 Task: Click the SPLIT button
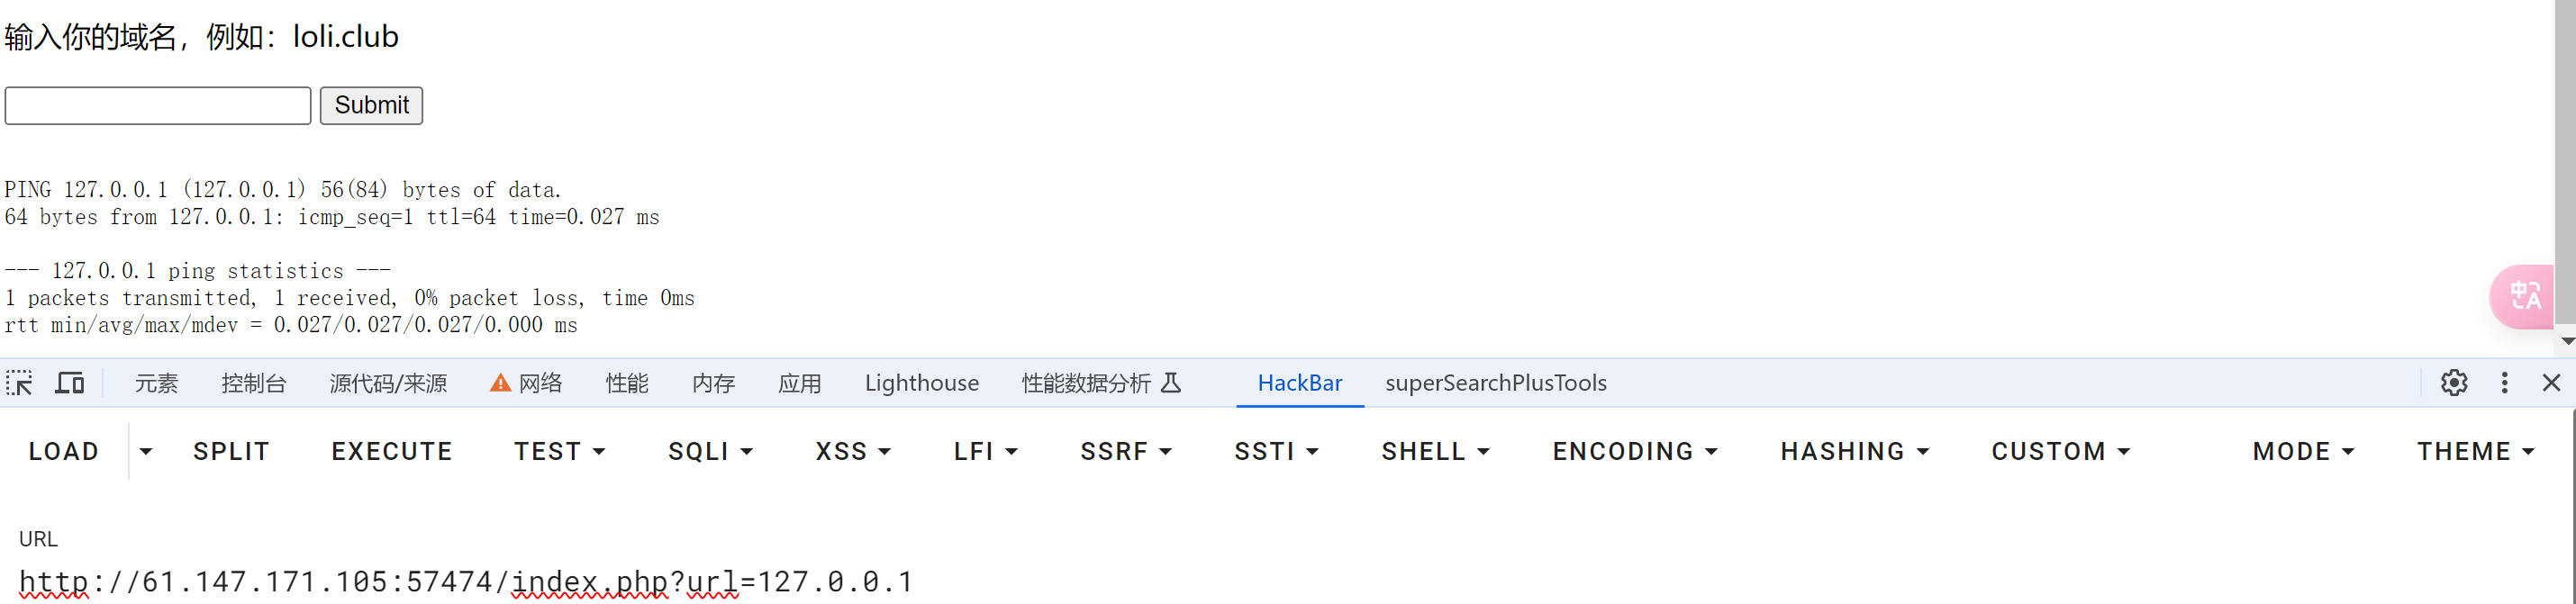pyautogui.click(x=231, y=452)
